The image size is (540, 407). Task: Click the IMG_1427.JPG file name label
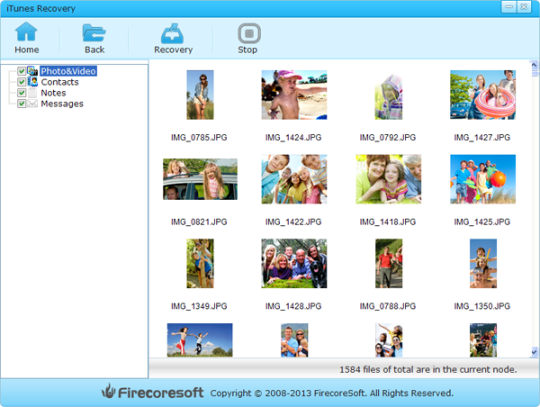482,137
